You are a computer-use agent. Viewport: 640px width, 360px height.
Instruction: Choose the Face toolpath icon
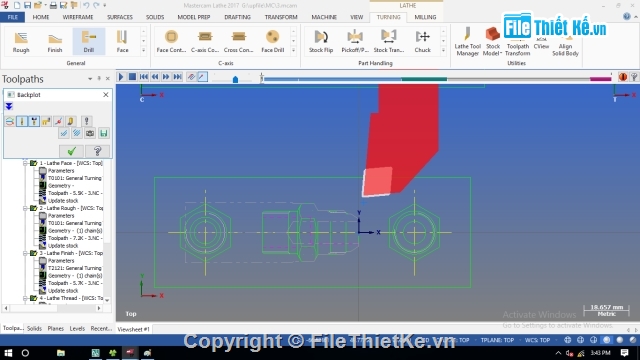tap(122, 42)
